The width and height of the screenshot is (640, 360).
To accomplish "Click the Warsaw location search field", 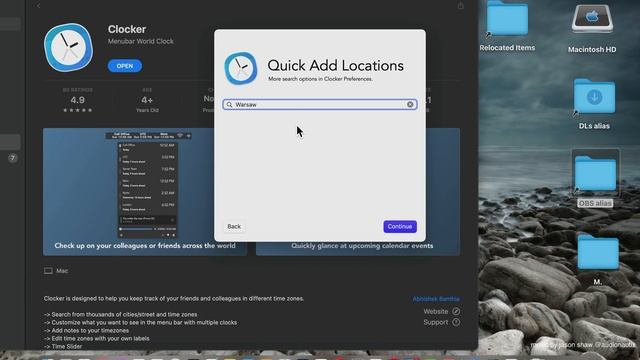I will point(320,104).
